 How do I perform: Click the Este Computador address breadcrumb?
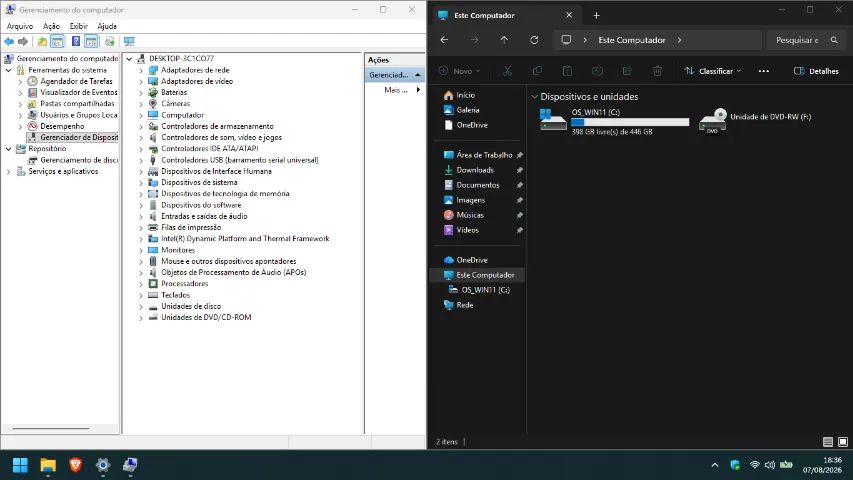632,40
